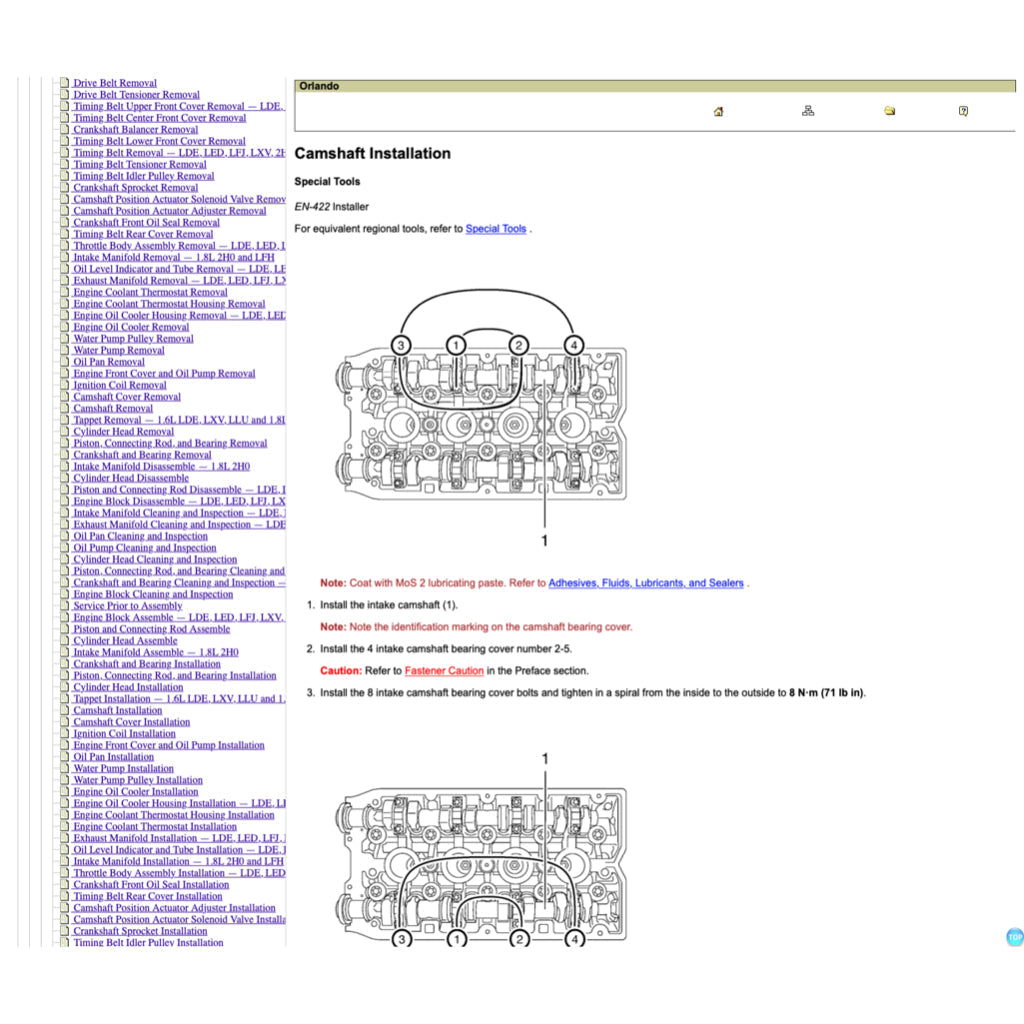Click the page icon next to Camshaft Installation
This screenshot has width=1024, height=1024.
[64, 710]
